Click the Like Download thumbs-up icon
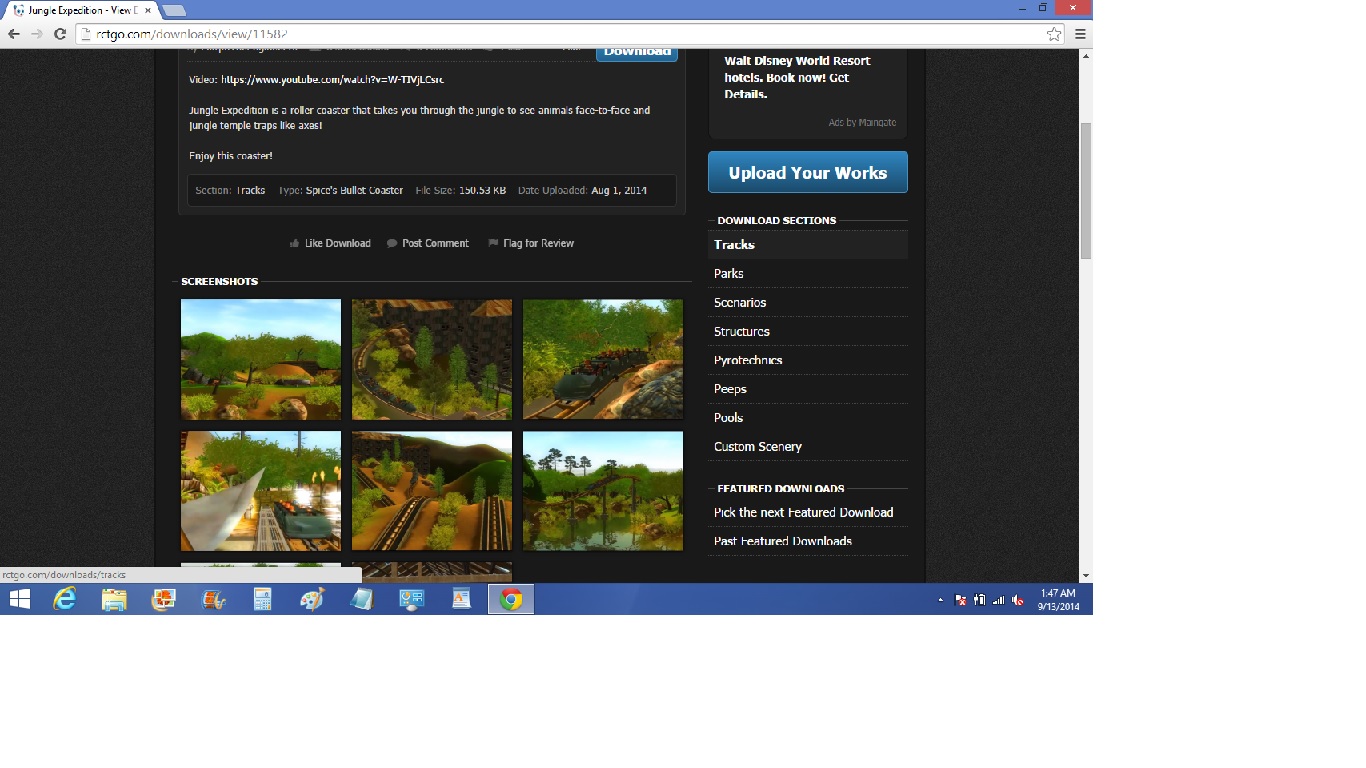The width and height of the screenshot is (1366, 768). [x=294, y=243]
